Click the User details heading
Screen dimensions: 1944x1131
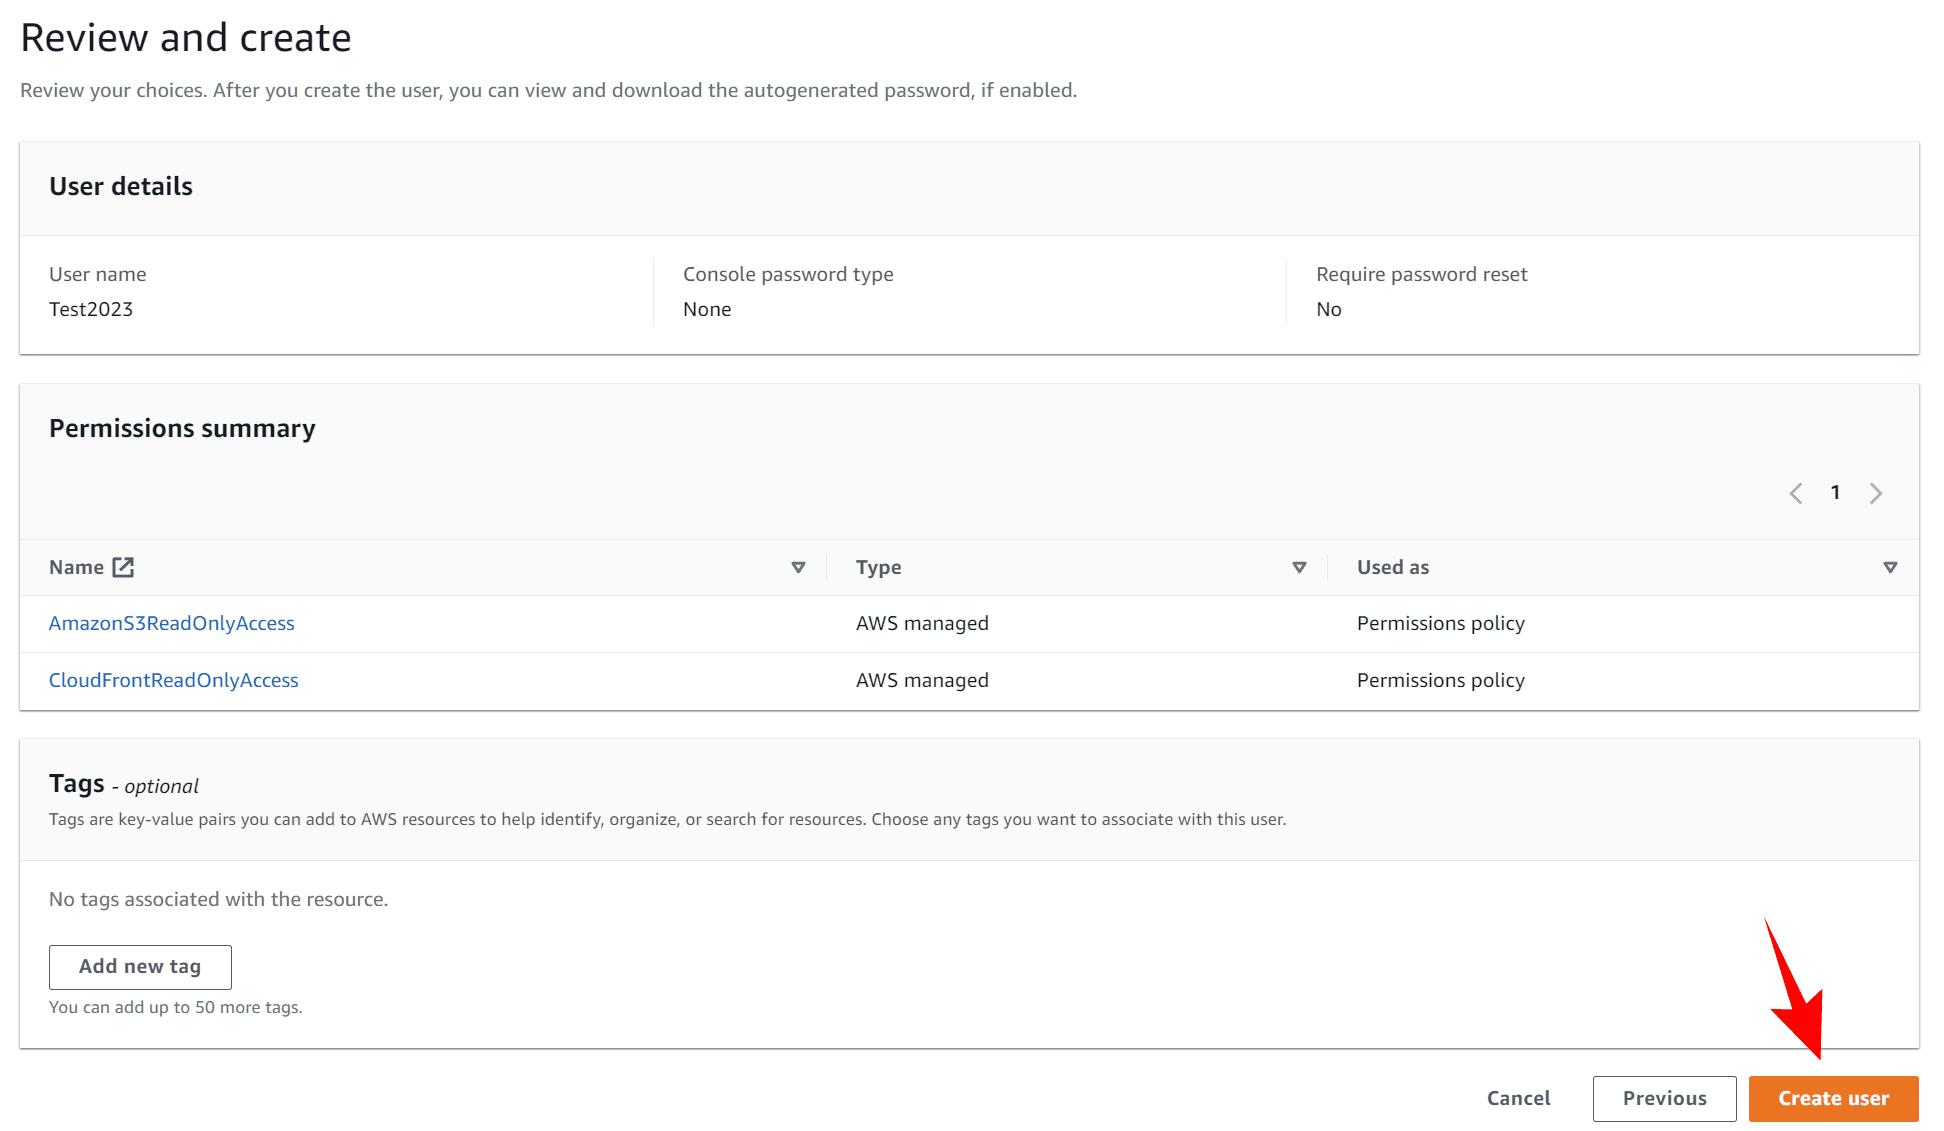point(121,186)
